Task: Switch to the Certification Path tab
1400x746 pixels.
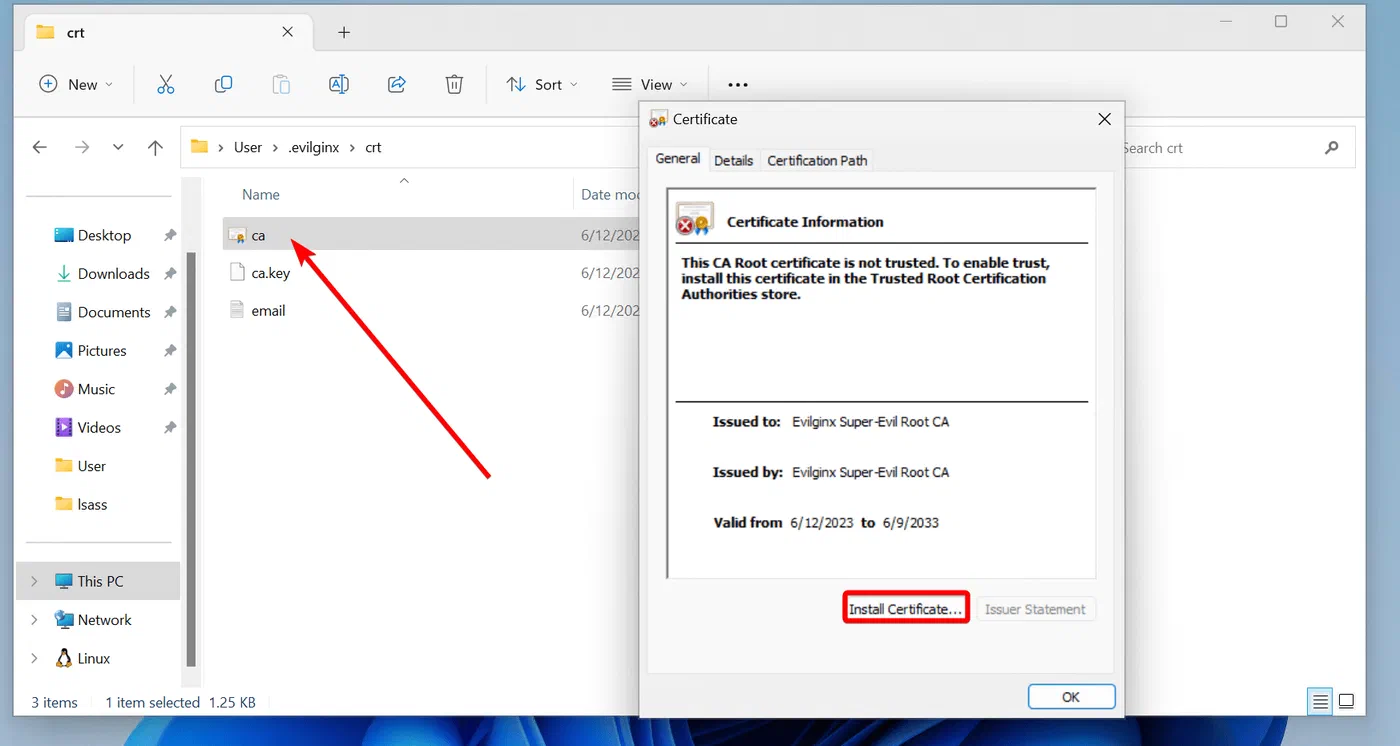Action: click(817, 160)
